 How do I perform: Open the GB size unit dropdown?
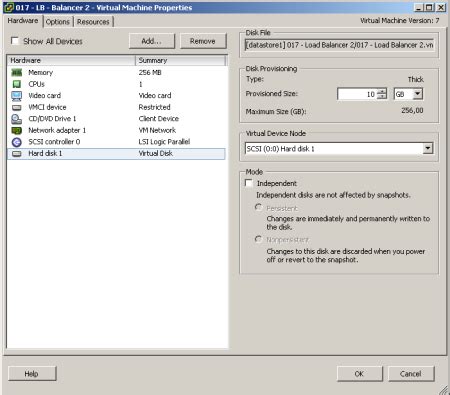[417, 94]
